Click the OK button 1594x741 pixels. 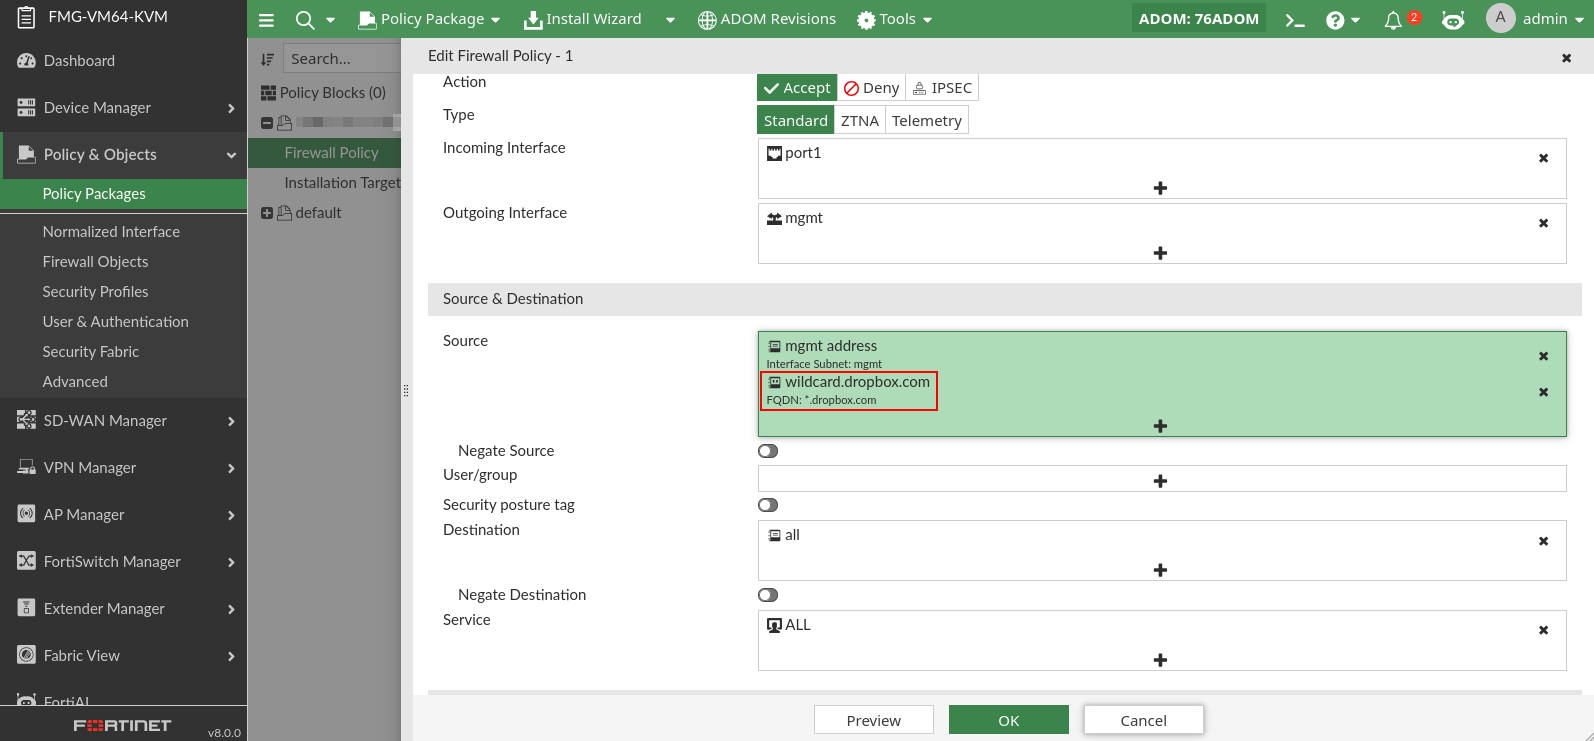point(1008,720)
